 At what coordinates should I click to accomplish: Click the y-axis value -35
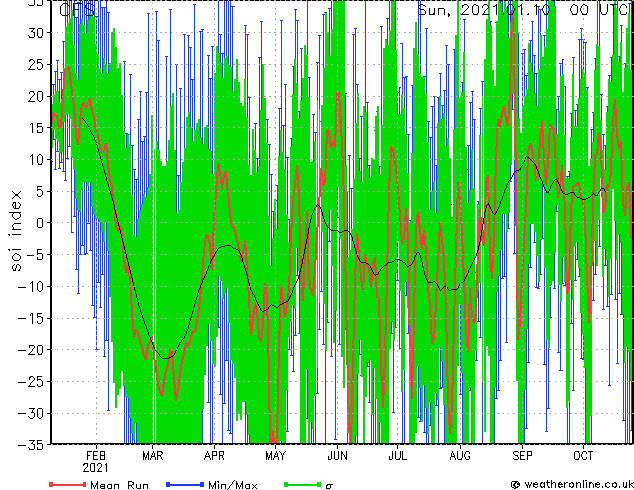point(31,445)
